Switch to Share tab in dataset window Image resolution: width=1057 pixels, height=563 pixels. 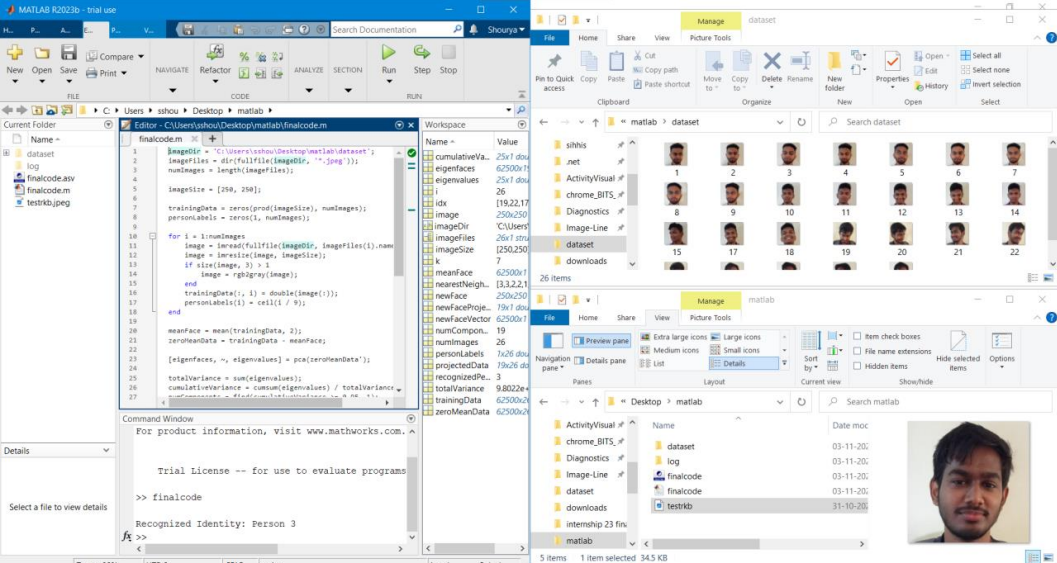[625, 38]
